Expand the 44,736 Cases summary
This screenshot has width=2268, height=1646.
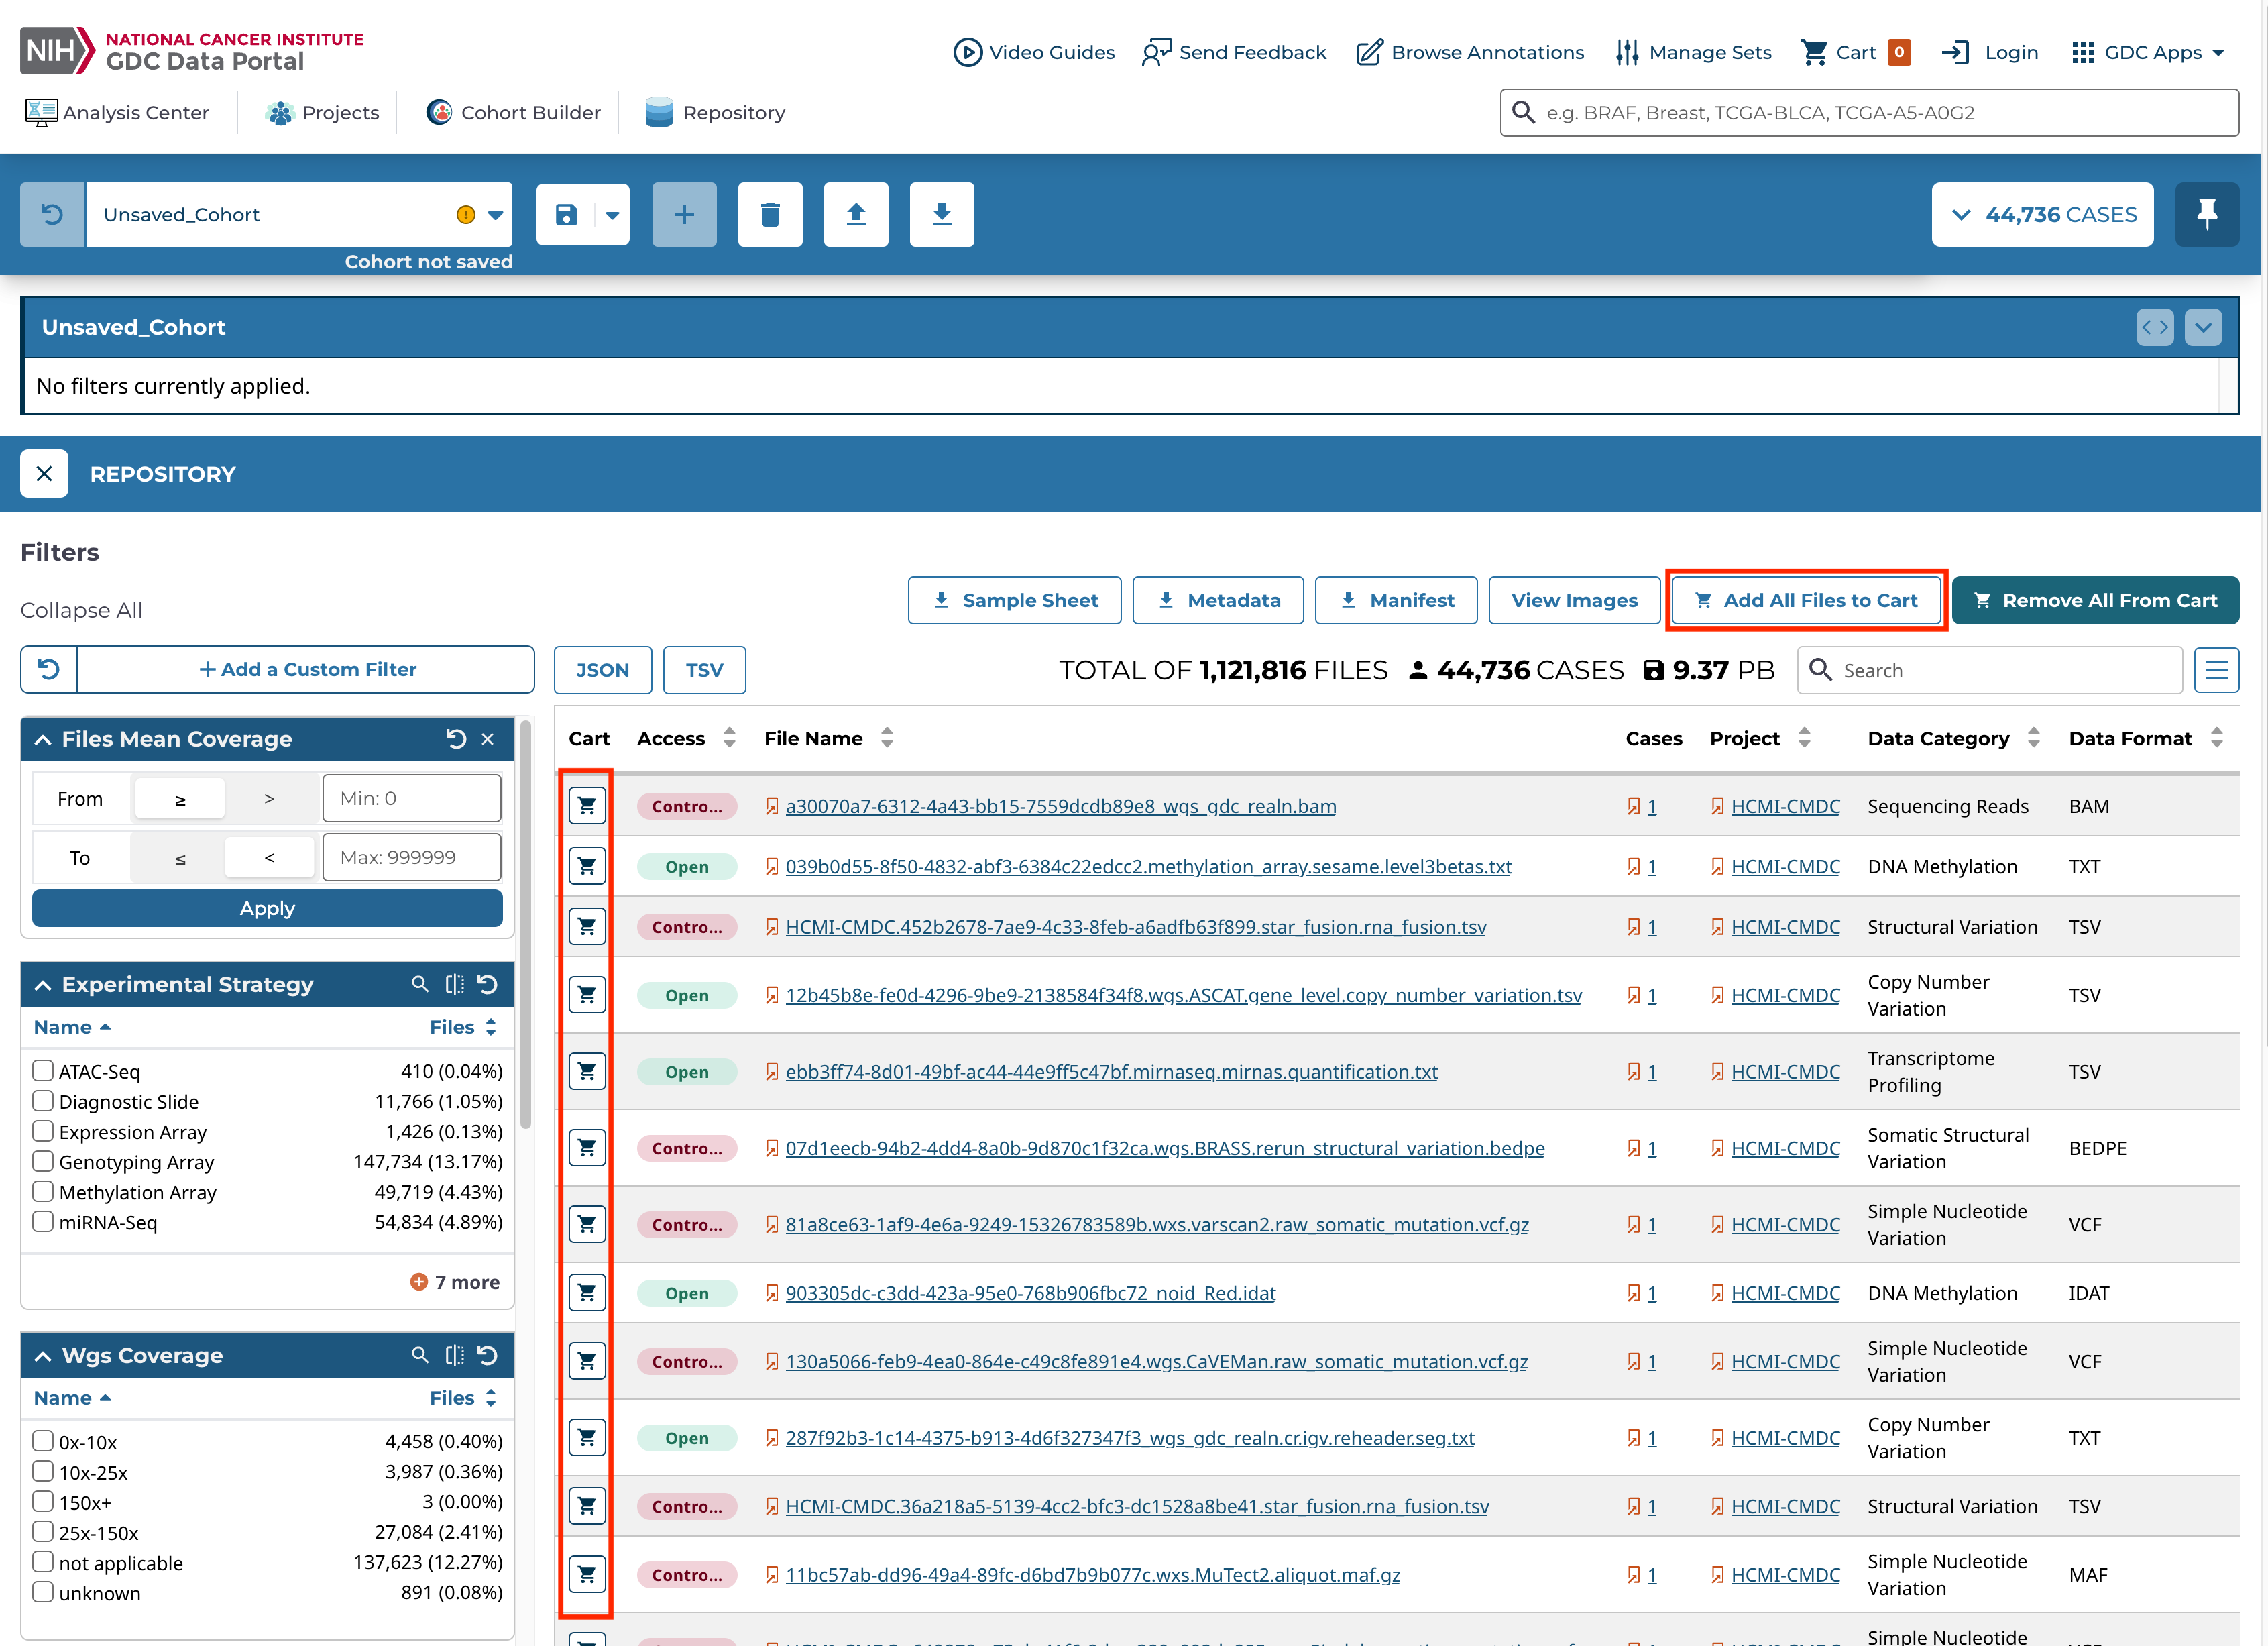coord(2042,214)
